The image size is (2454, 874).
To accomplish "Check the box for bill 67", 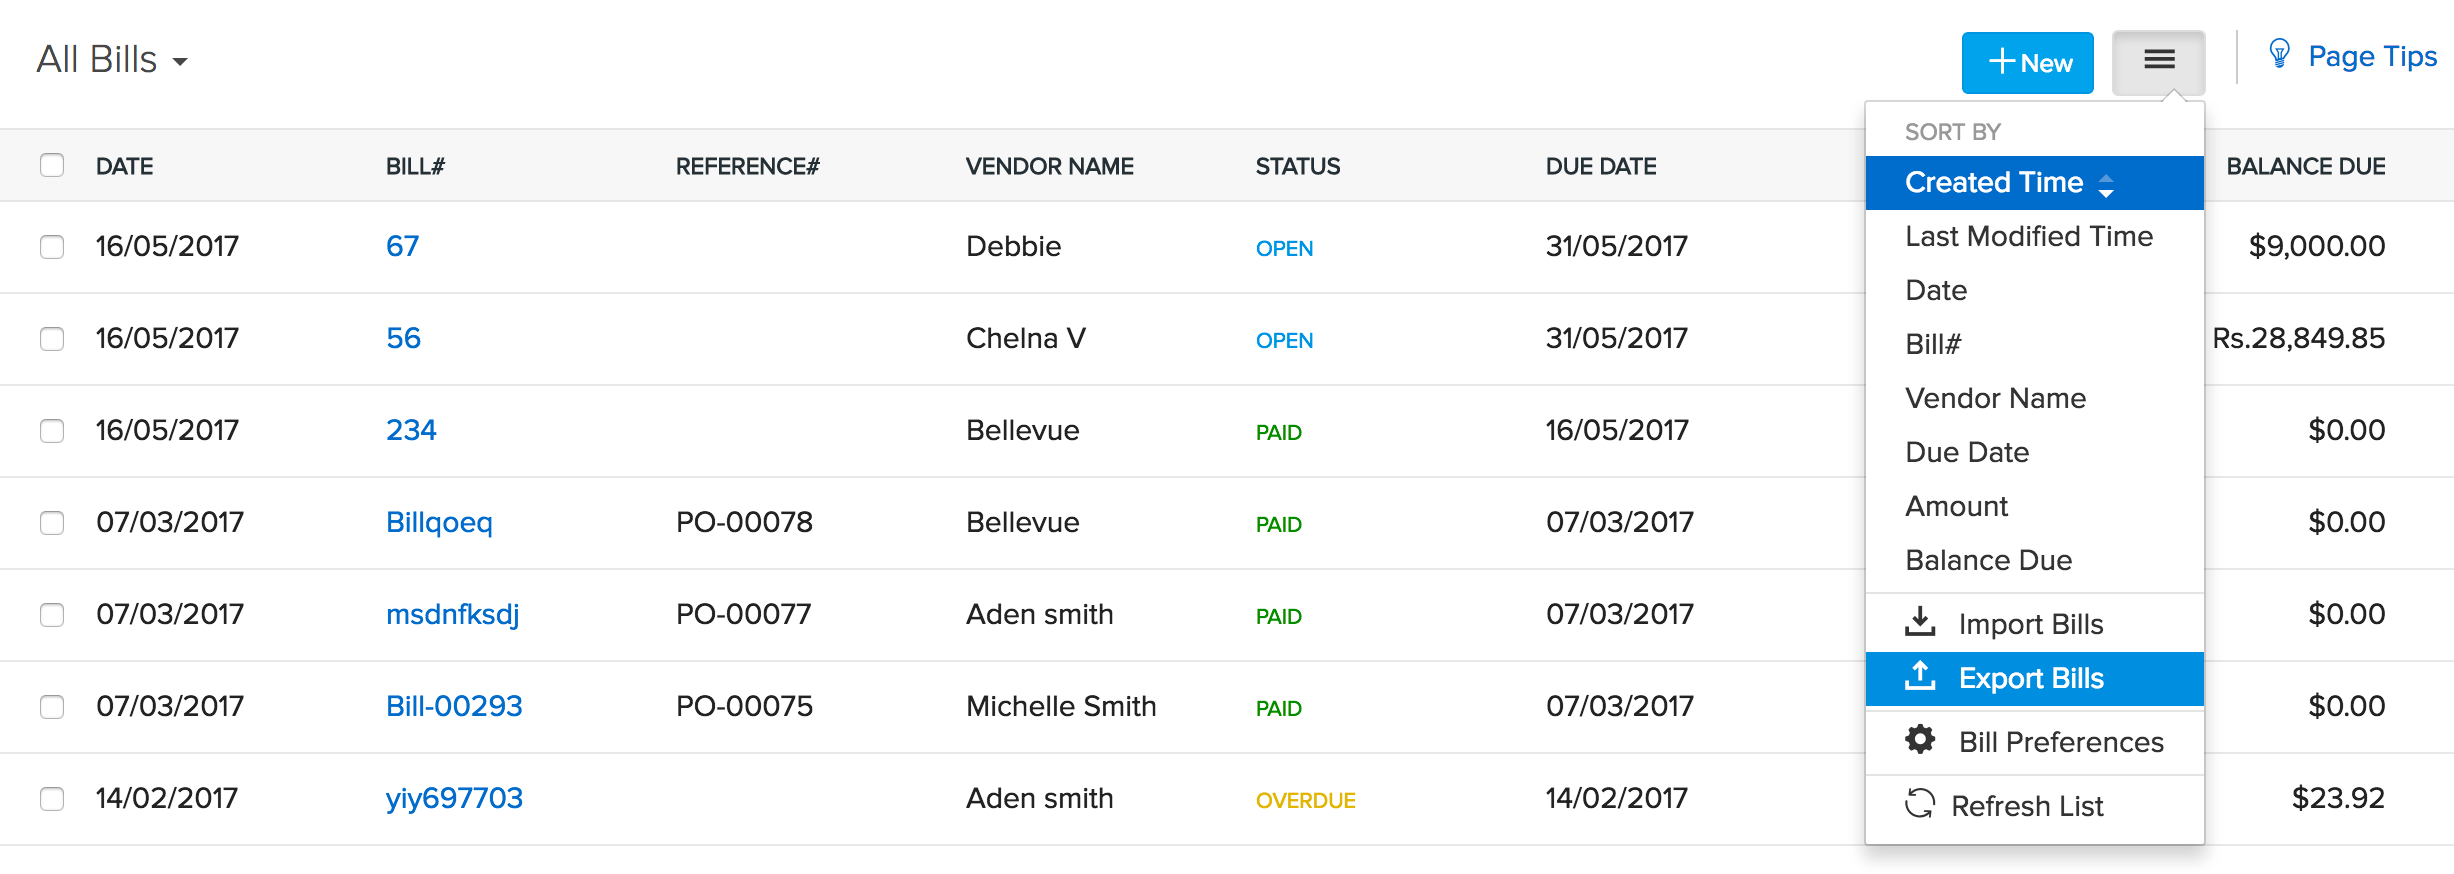I will 52,246.
